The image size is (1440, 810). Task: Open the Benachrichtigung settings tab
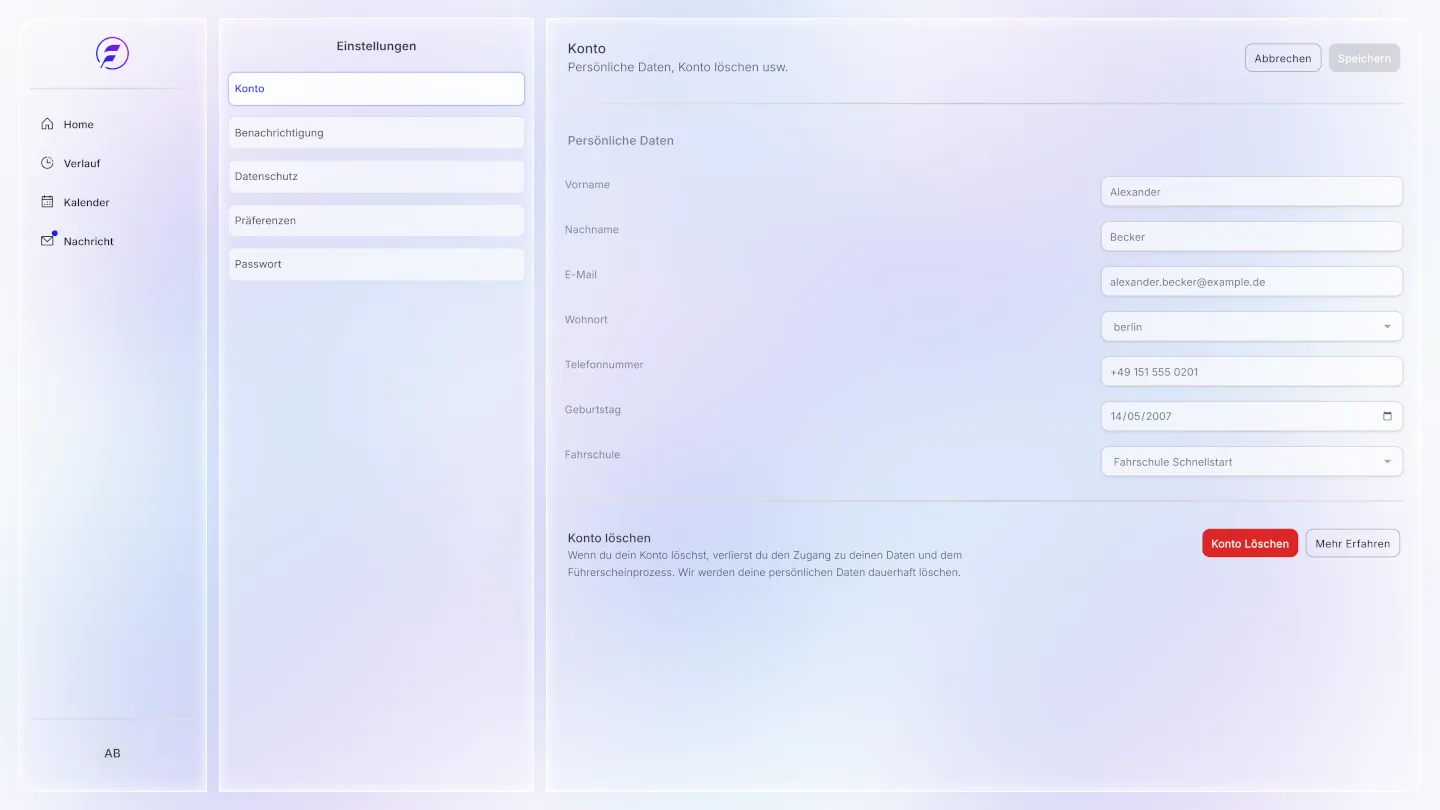click(x=376, y=133)
